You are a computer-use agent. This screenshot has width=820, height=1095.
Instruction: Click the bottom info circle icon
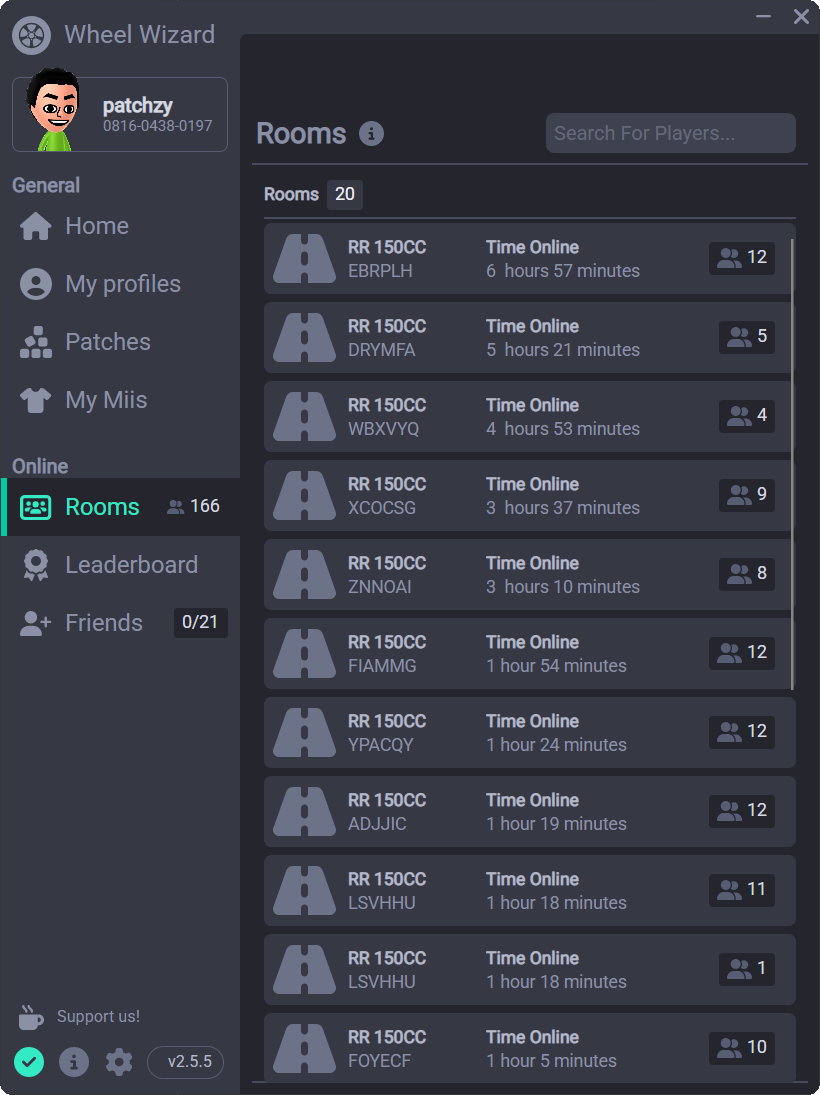tap(74, 1062)
